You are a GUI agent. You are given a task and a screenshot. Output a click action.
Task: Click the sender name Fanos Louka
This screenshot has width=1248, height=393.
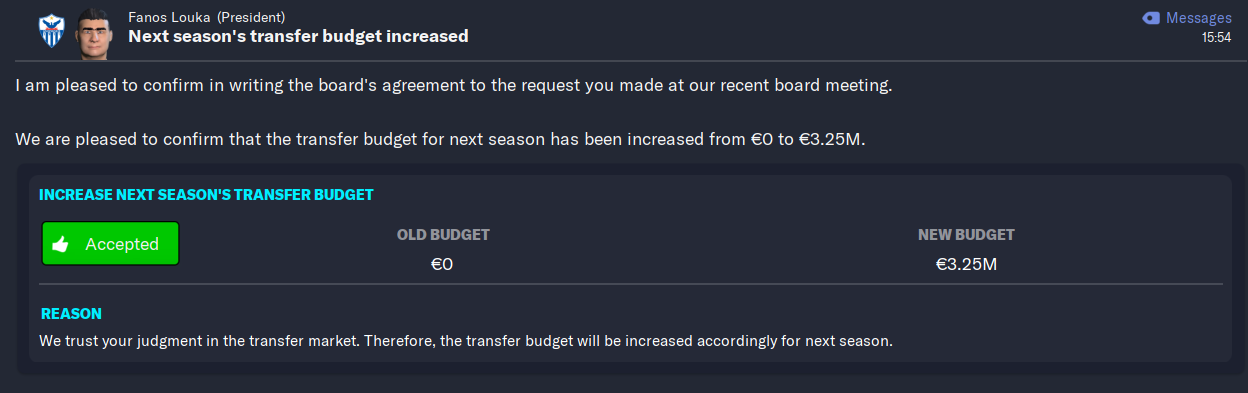pyautogui.click(x=169, y=18)
